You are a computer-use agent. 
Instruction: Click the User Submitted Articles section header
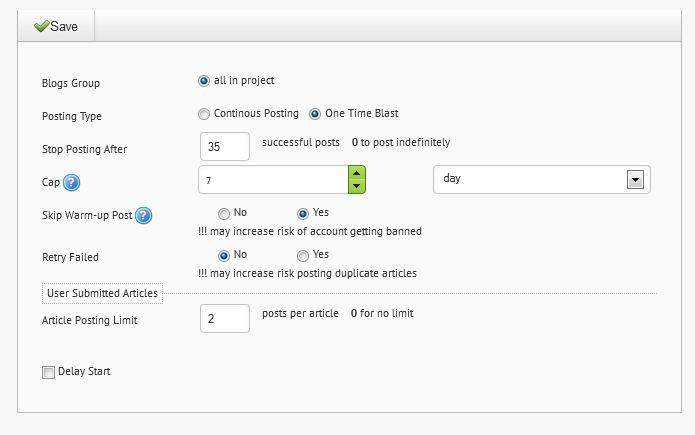102,293
